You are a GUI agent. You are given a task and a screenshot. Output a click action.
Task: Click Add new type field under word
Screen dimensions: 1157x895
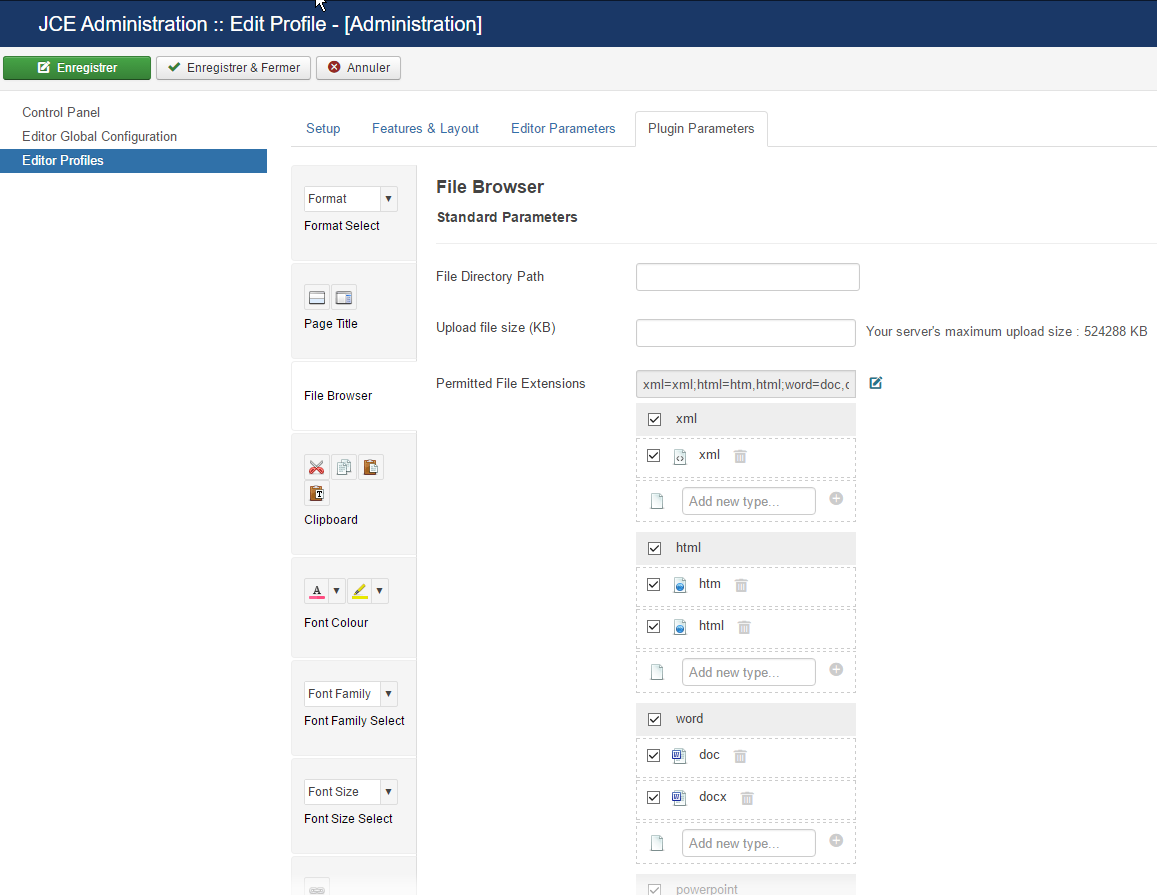coord(749,843)
